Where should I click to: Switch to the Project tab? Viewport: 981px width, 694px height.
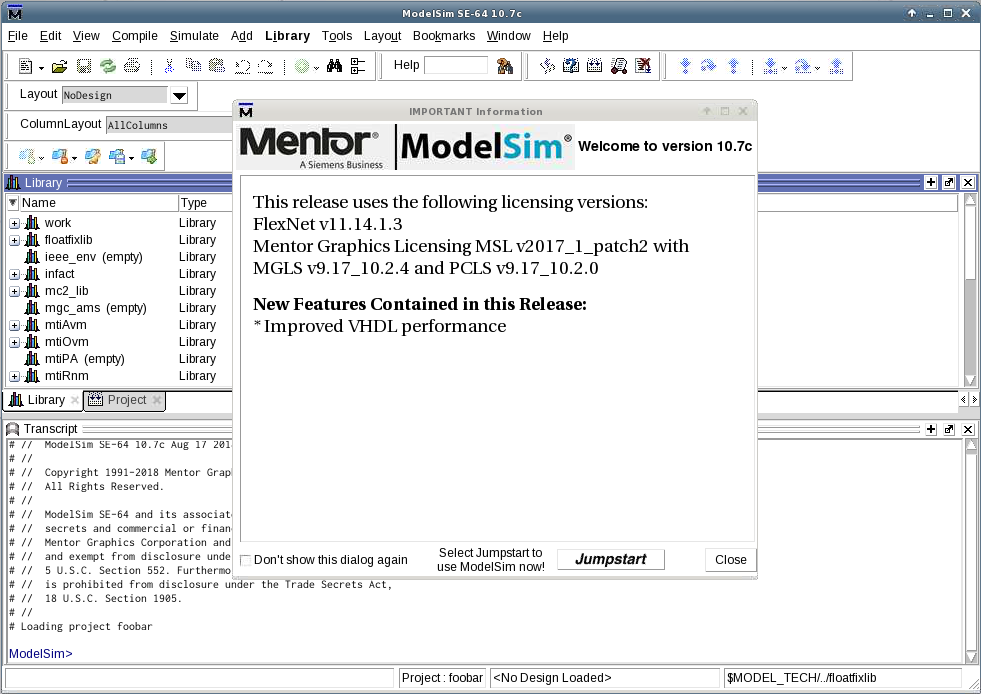click(x=125, y=400)
